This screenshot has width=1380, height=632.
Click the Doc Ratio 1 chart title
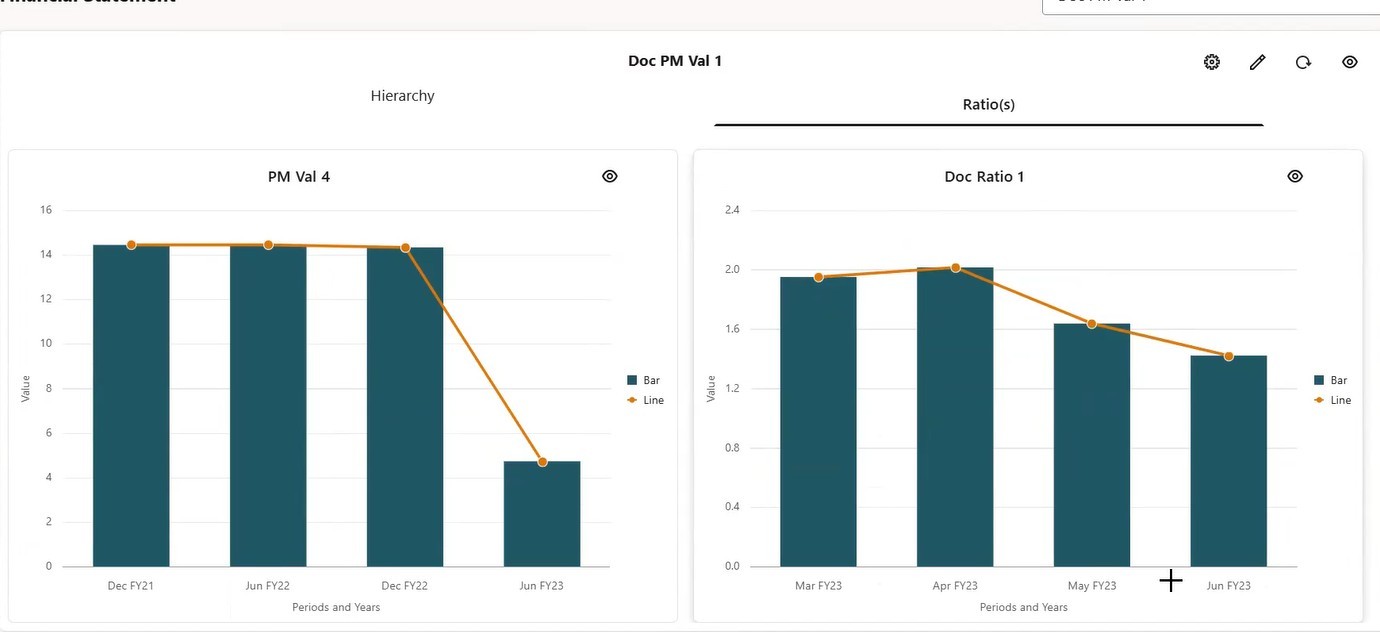pos(984,177)
